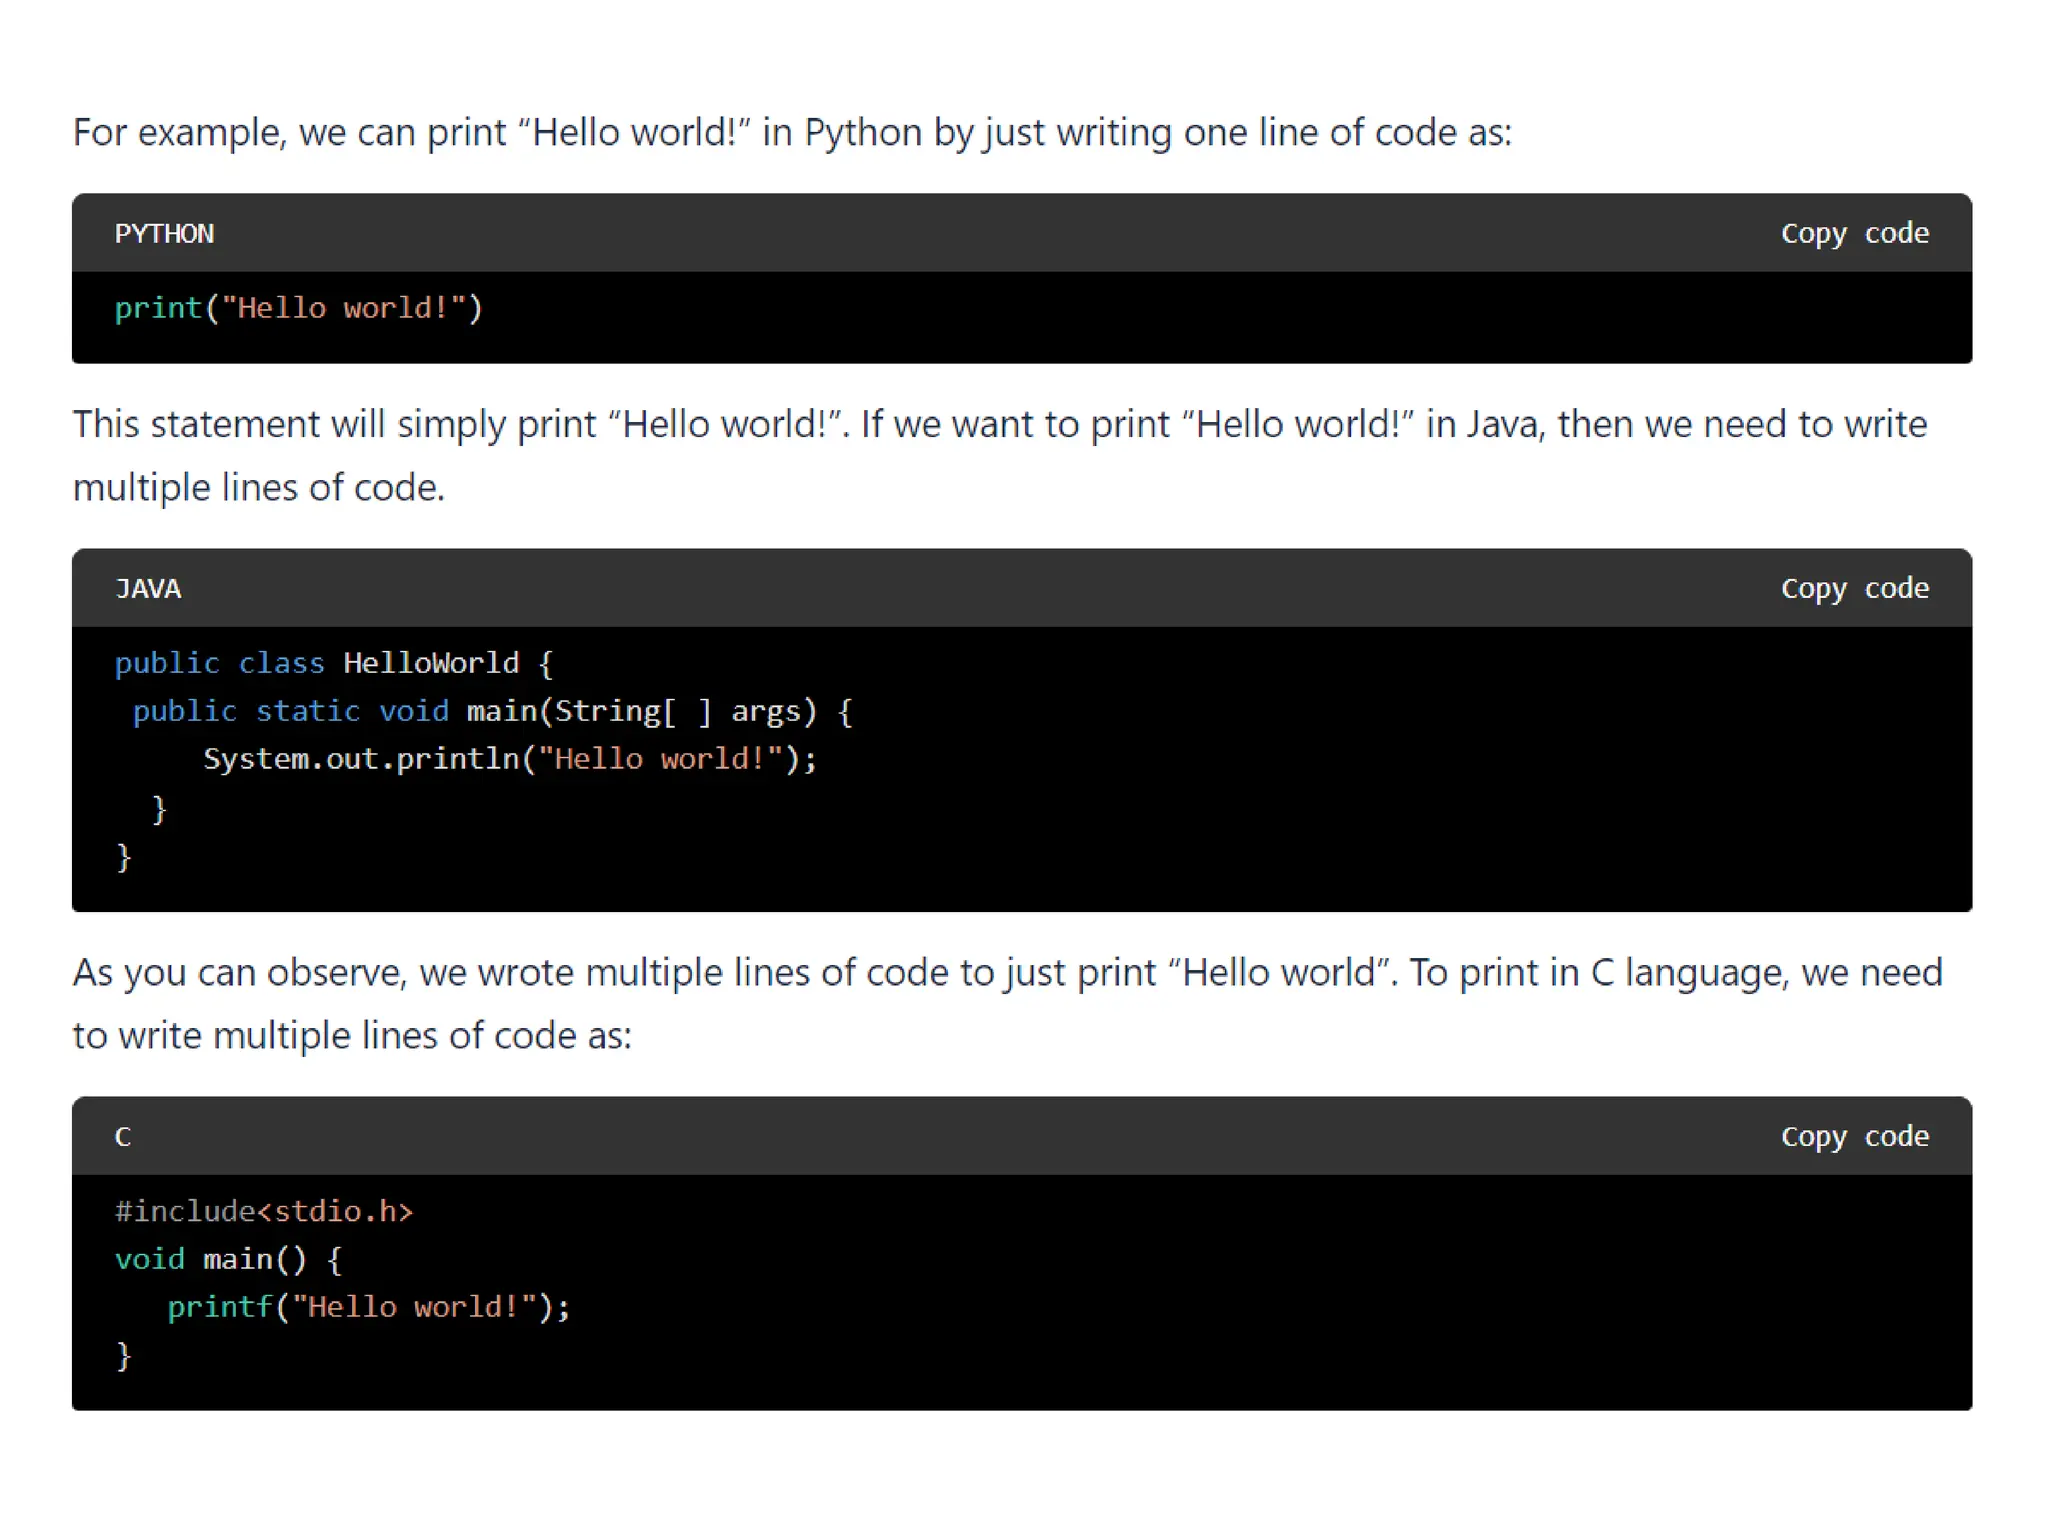The image size is (2048, 1536).
Task: Click the System.out.println line in Java code
Action: [510, 759]
